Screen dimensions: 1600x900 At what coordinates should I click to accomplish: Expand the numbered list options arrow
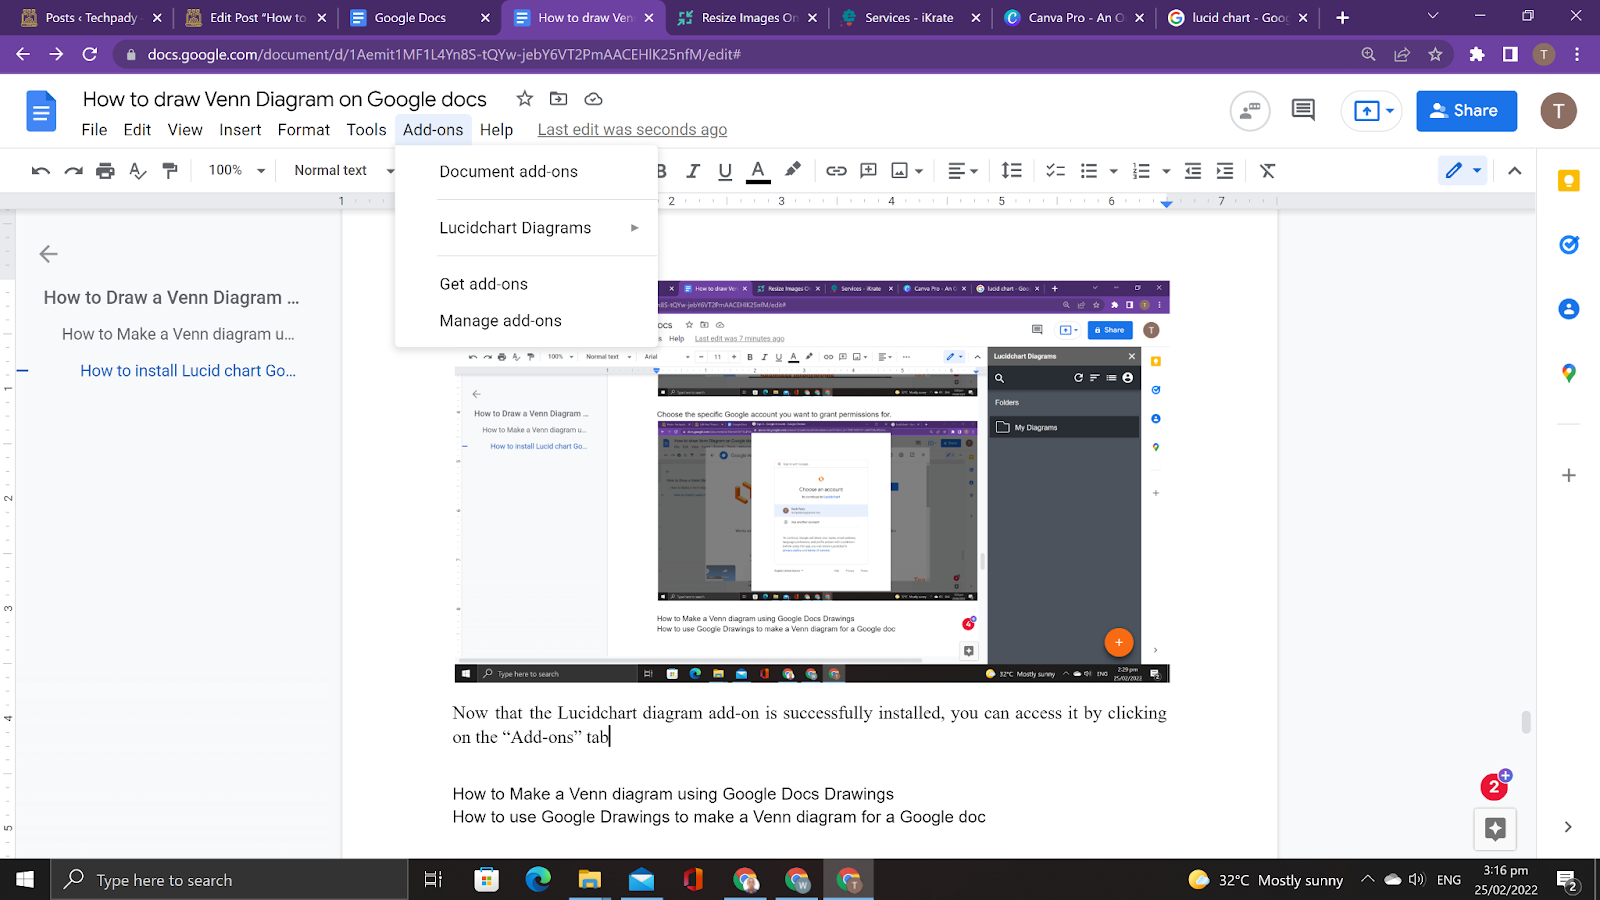(x=1166, y=171)
